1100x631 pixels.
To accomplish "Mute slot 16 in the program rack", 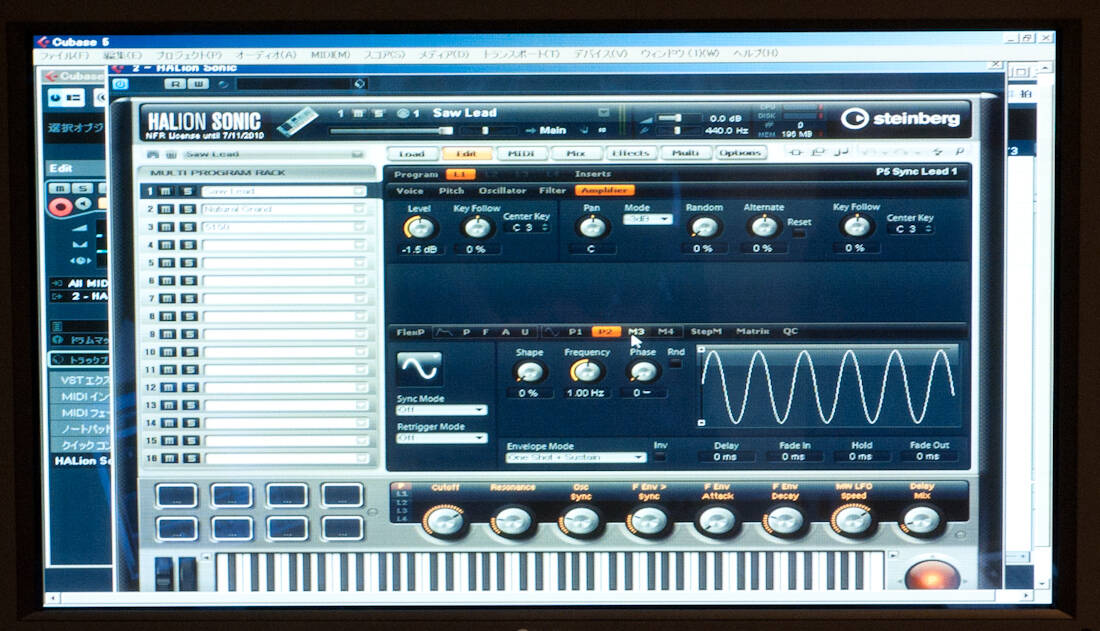I will point(169,458).
